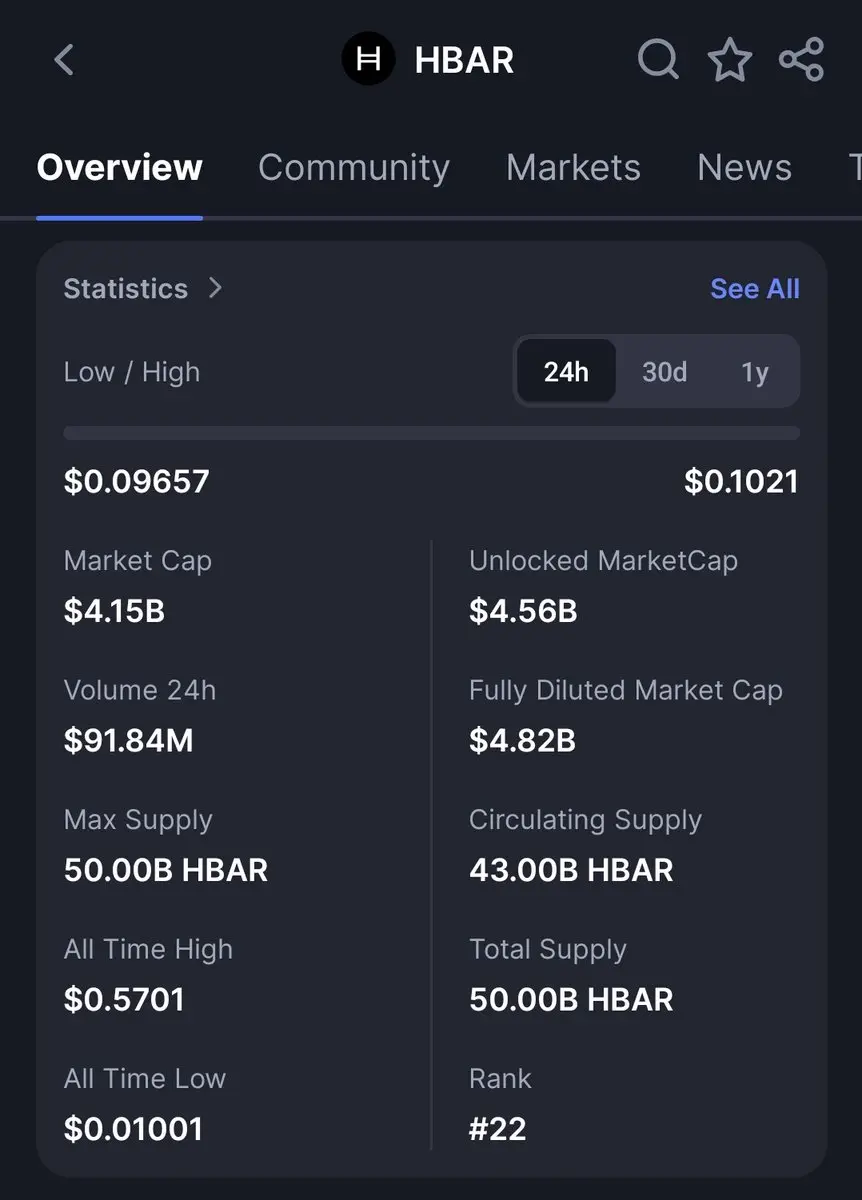Tap the Market Cap $4.15B value

[114, 610]
